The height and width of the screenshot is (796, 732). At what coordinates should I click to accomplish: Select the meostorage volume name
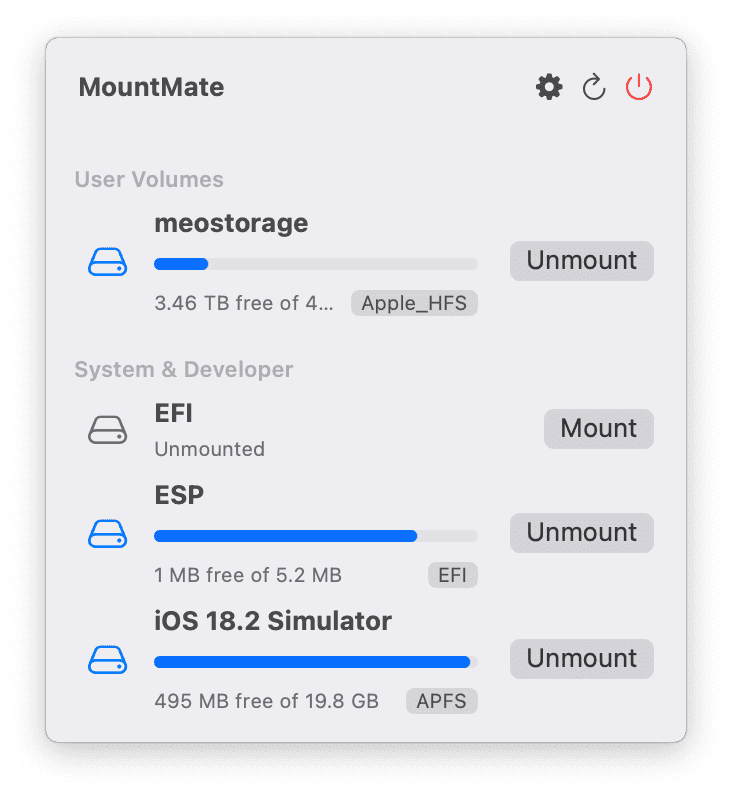(x=231, y=224)
